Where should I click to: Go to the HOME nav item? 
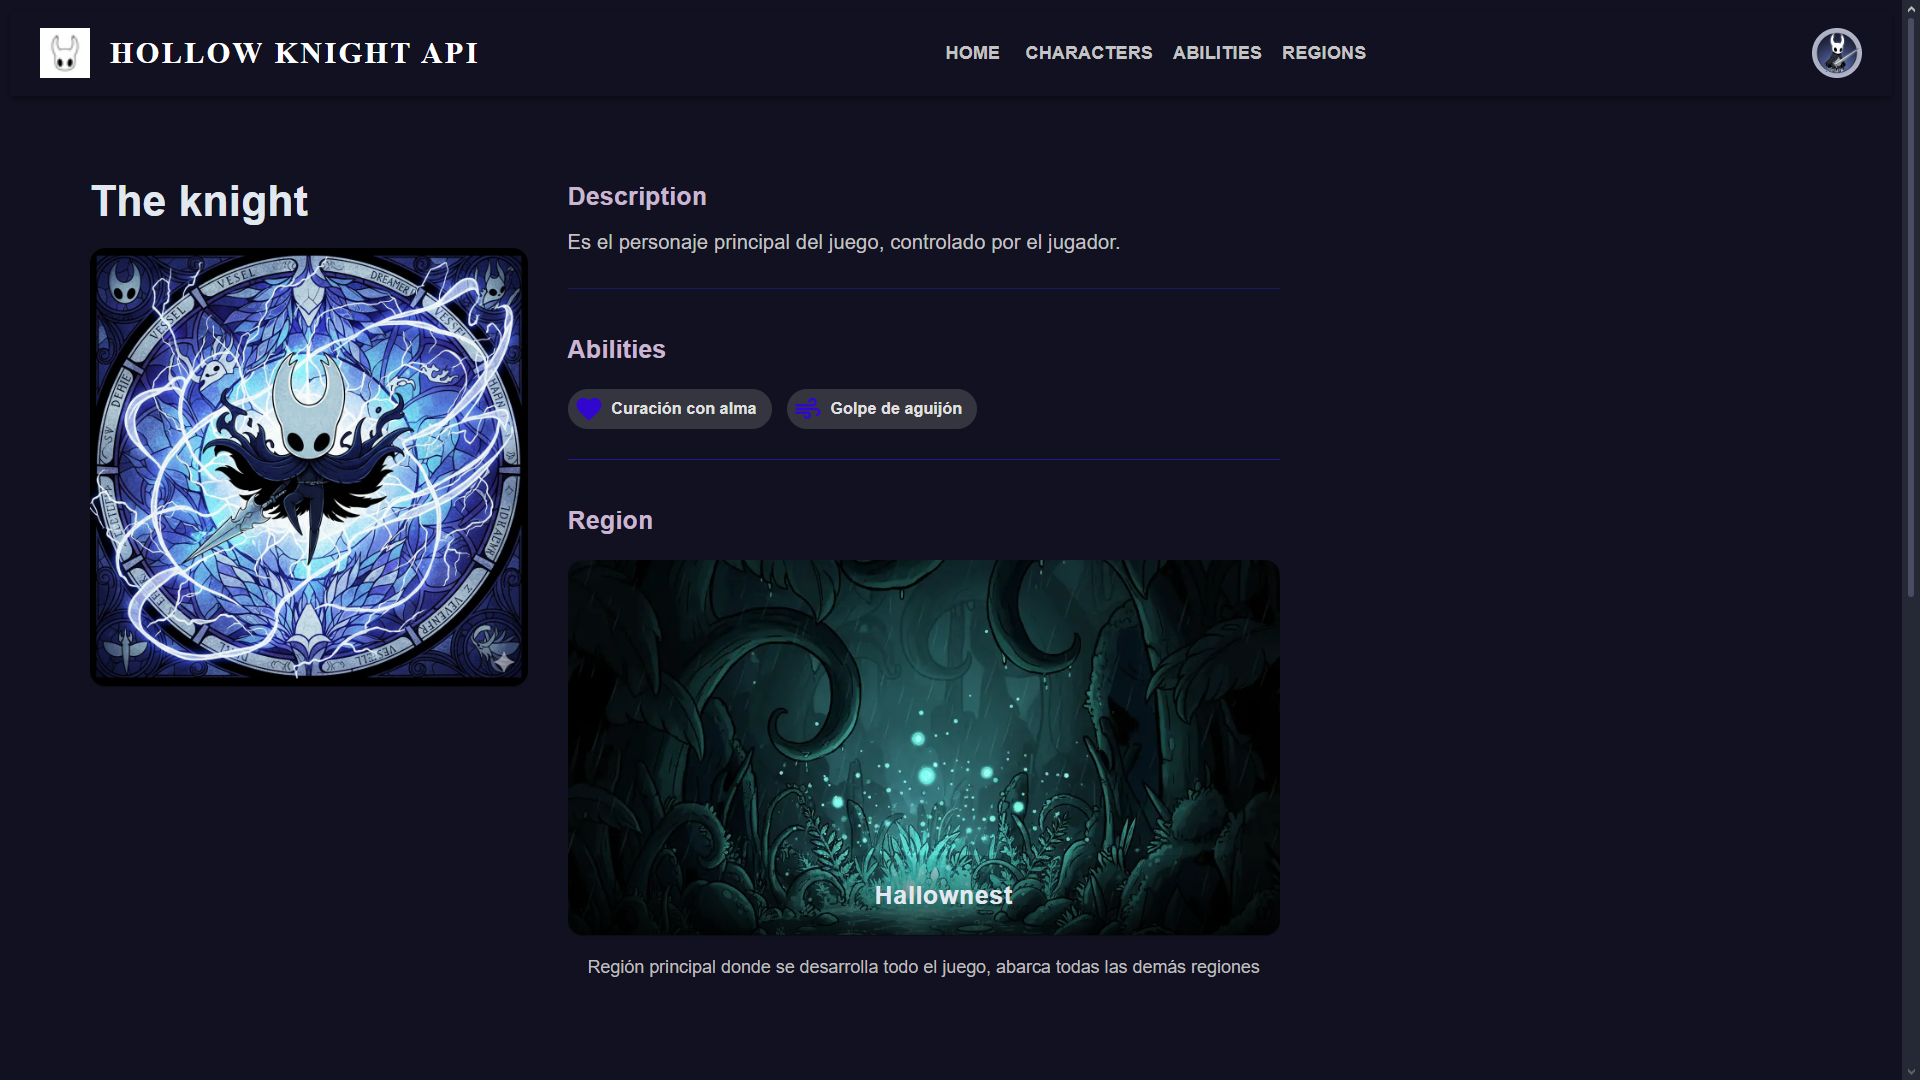pyautogui.click(x=972, y=53)
